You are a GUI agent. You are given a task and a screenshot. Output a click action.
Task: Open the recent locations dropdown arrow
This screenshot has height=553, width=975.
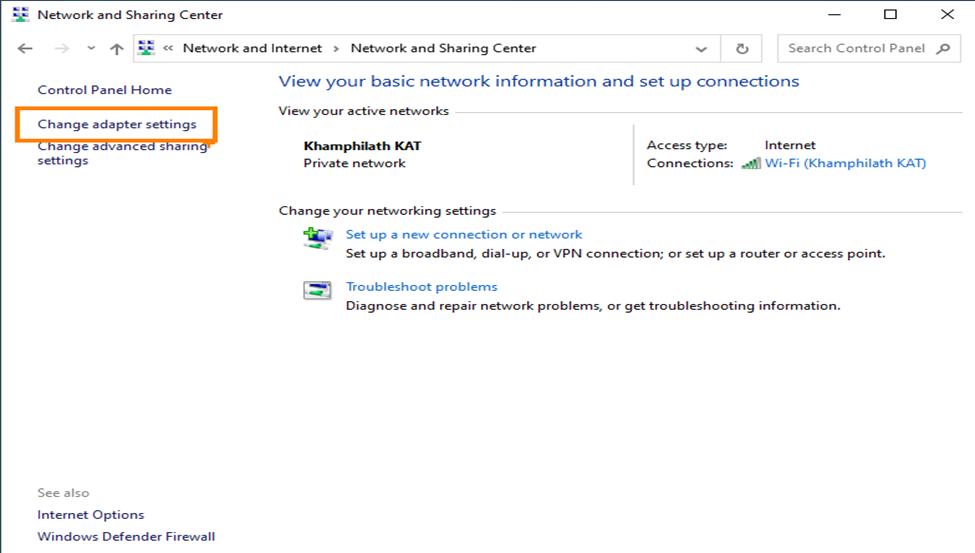[91, 48]
